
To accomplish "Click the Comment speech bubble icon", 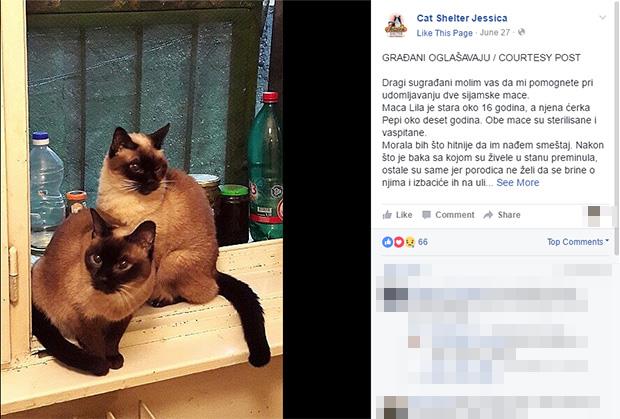I will pyautogui.click(x=426, y=215).
